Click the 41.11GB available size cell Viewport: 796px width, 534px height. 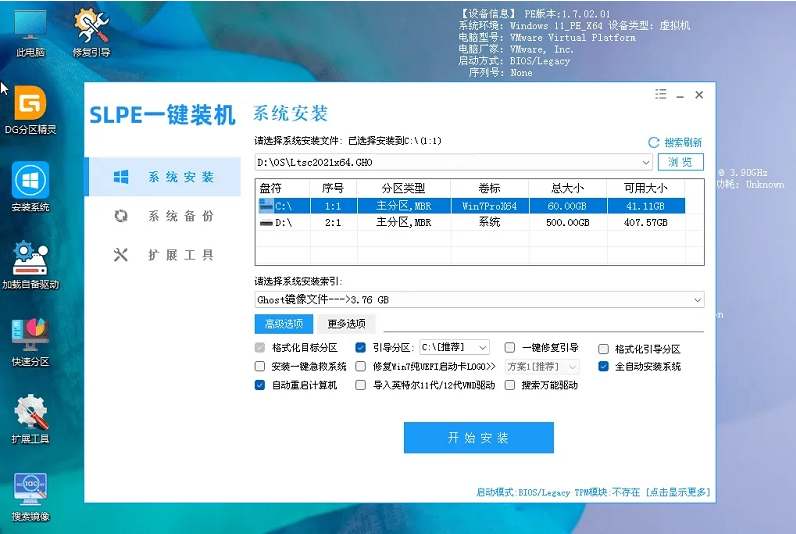(646, 206)
